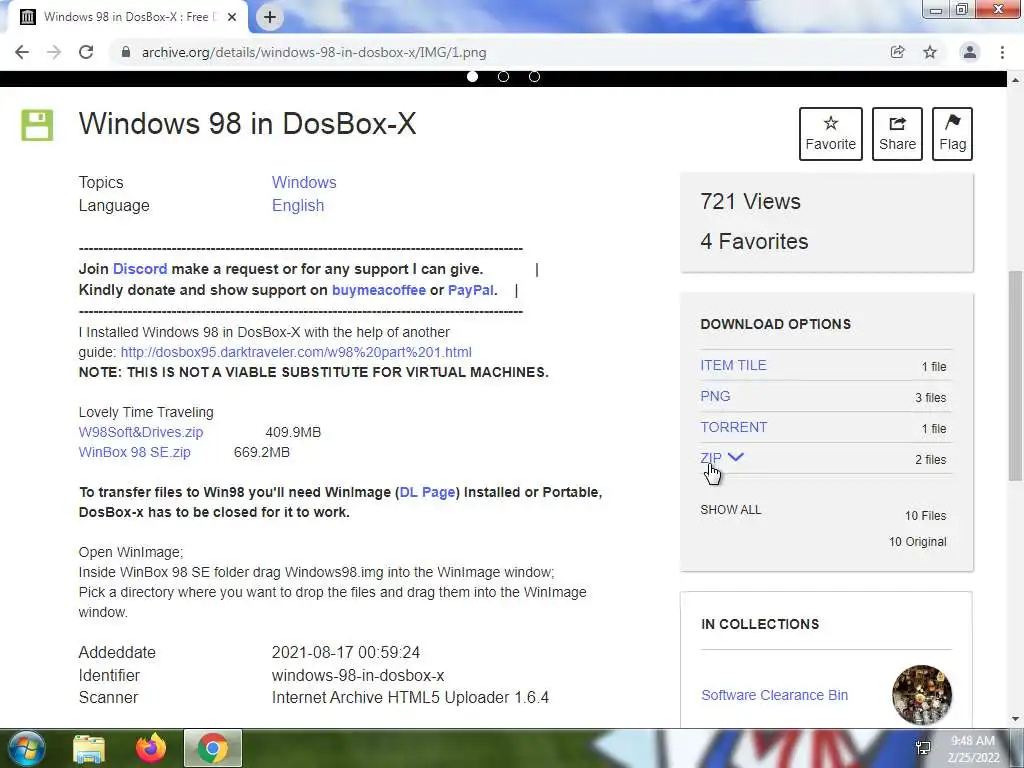Click the address bar URL

tap(314, 52)
